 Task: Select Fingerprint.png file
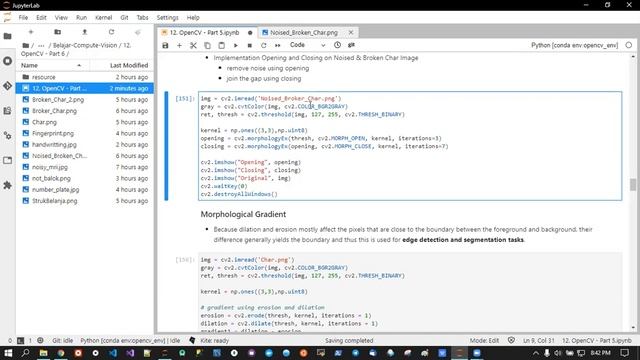click(85, 133)
